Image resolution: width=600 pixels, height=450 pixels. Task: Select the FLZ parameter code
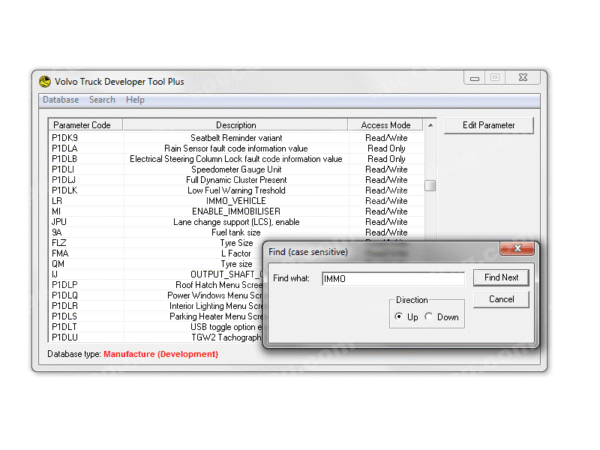[x=59, y=243]
